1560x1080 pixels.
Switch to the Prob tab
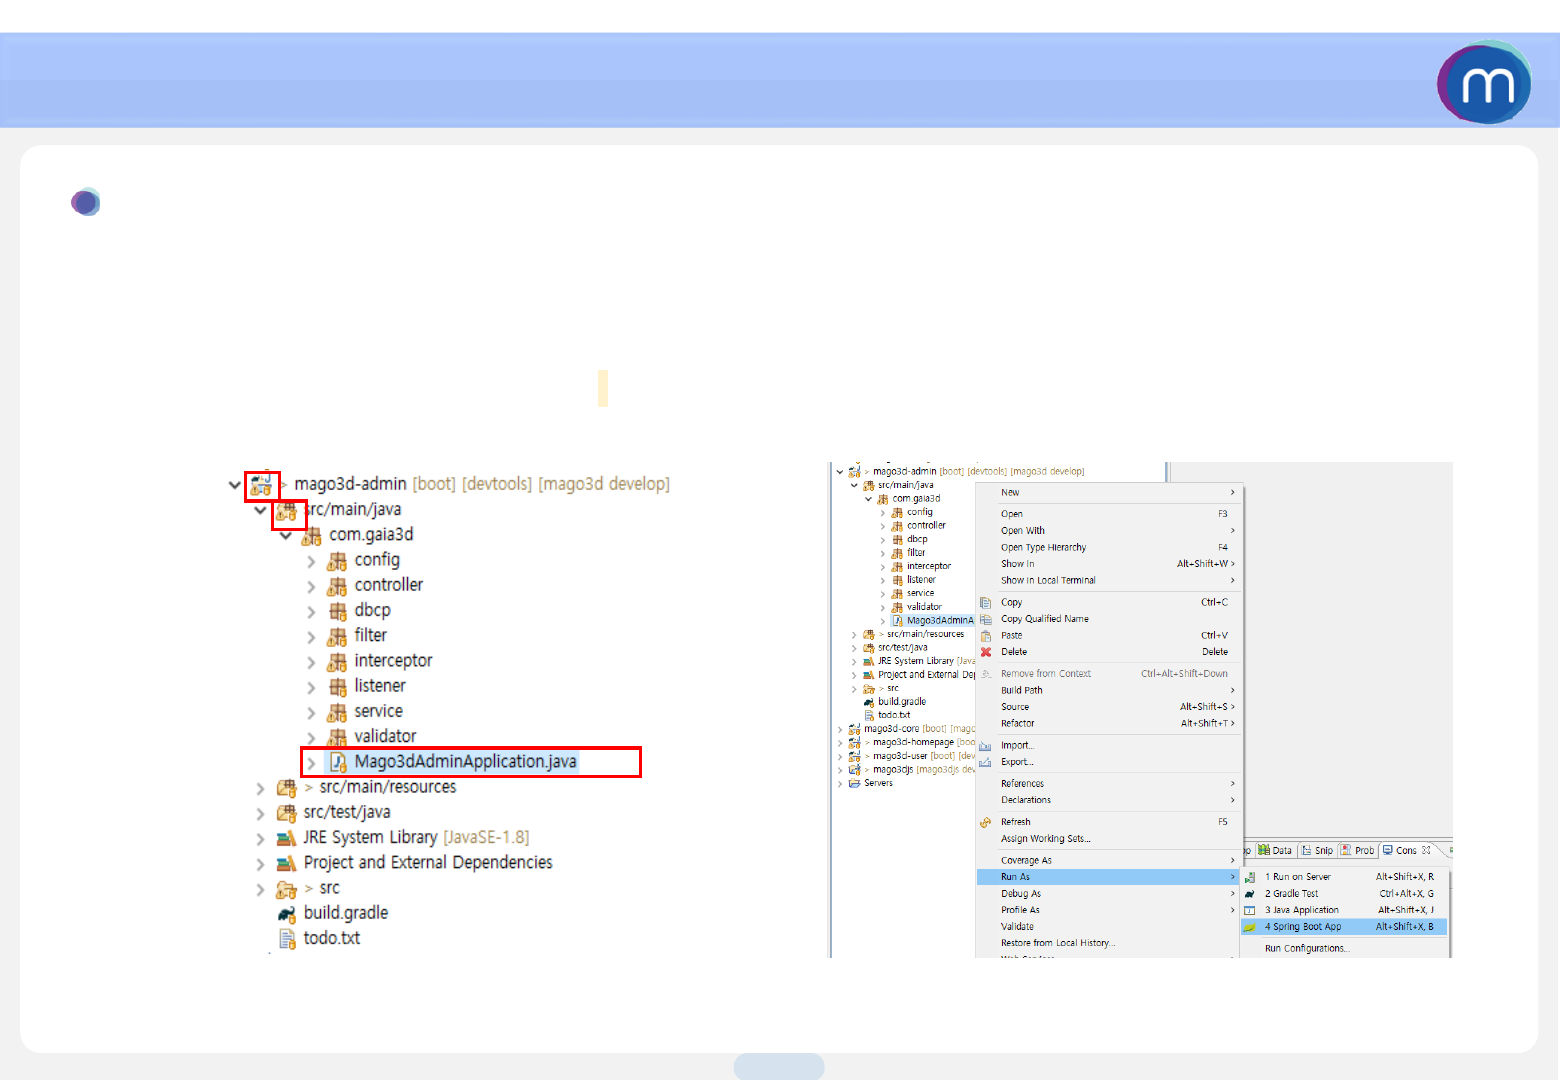point(1359,851)
